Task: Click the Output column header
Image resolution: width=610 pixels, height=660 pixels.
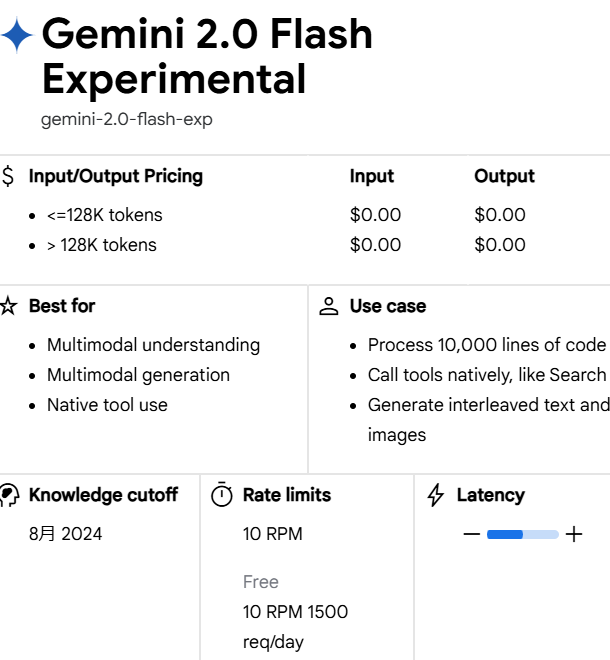Action: [x=504, y=176]
